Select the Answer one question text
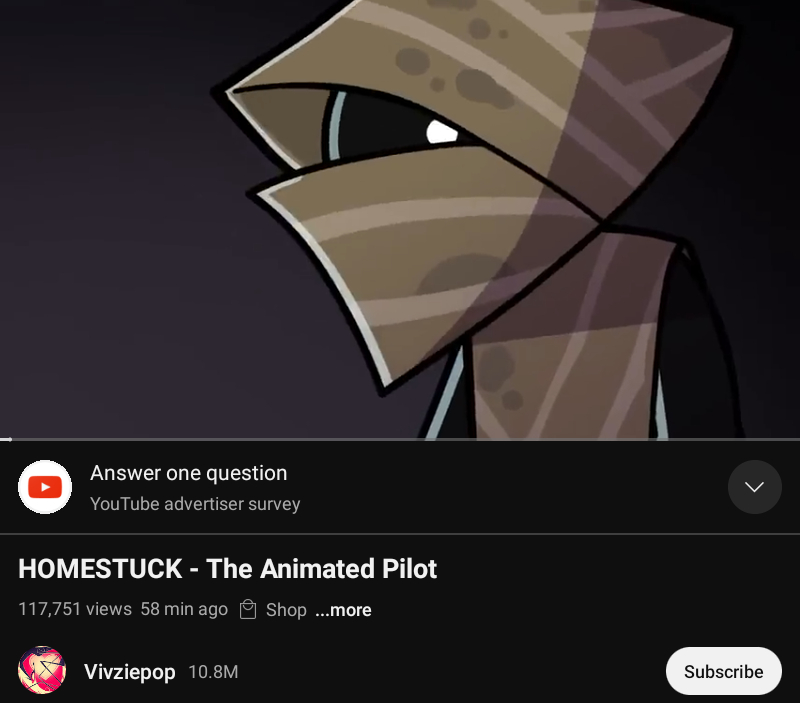 click(x=189, y=473)
